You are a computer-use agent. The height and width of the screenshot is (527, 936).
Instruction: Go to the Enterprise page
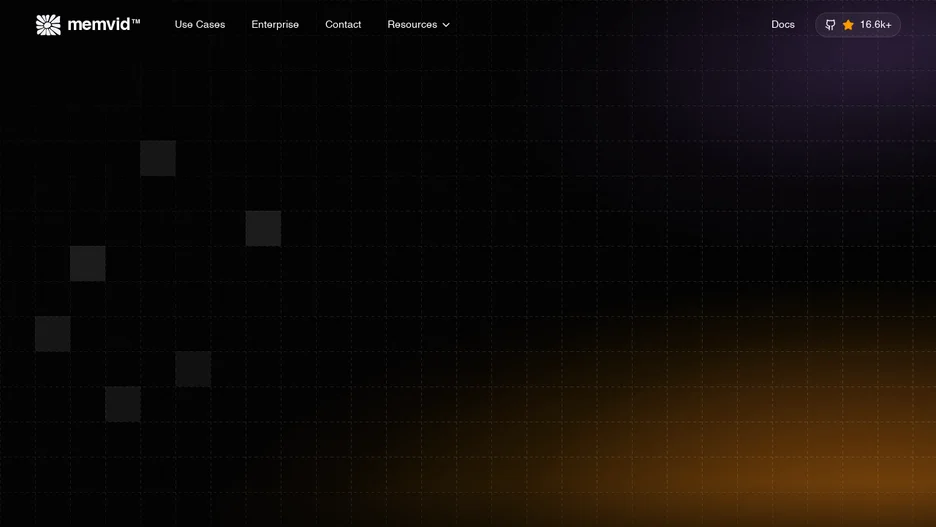click(x=275, y=24)
